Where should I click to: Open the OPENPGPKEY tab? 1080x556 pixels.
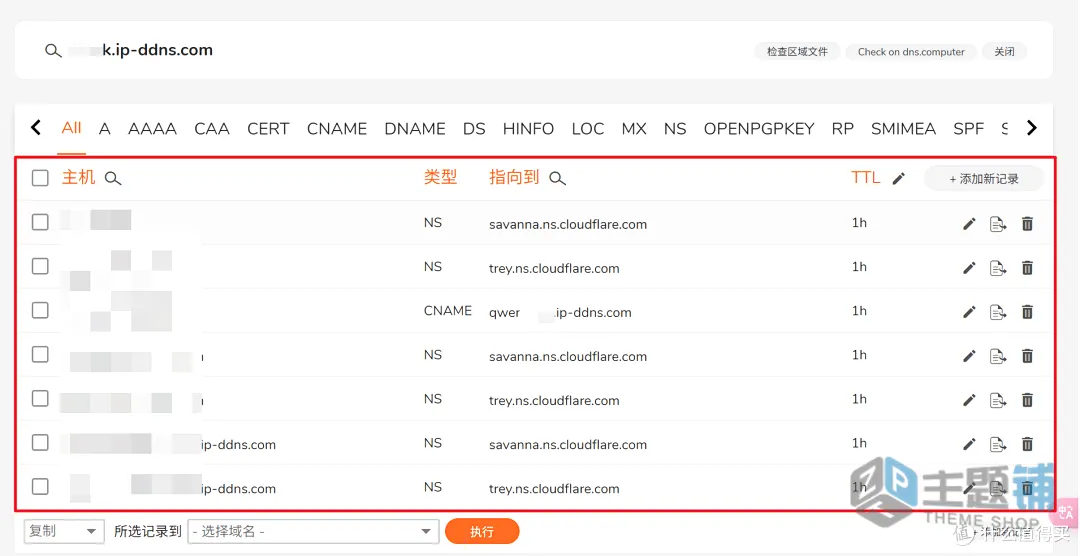(759, 129)
